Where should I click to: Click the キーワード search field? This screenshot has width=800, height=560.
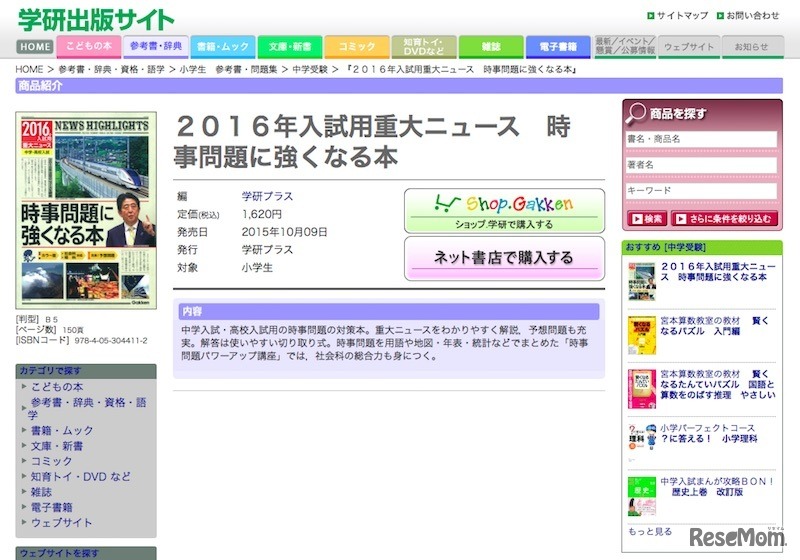tap(701, 191)
